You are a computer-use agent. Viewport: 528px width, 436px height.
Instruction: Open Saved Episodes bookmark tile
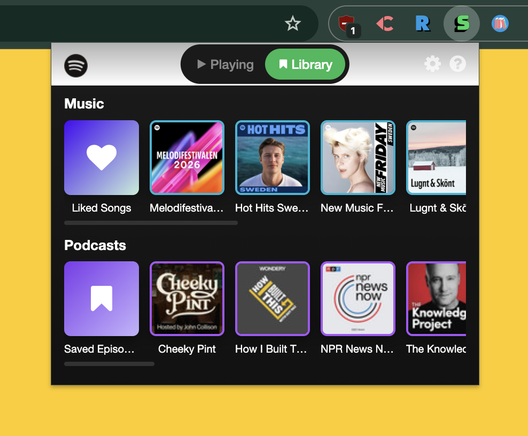pos(101,299)
